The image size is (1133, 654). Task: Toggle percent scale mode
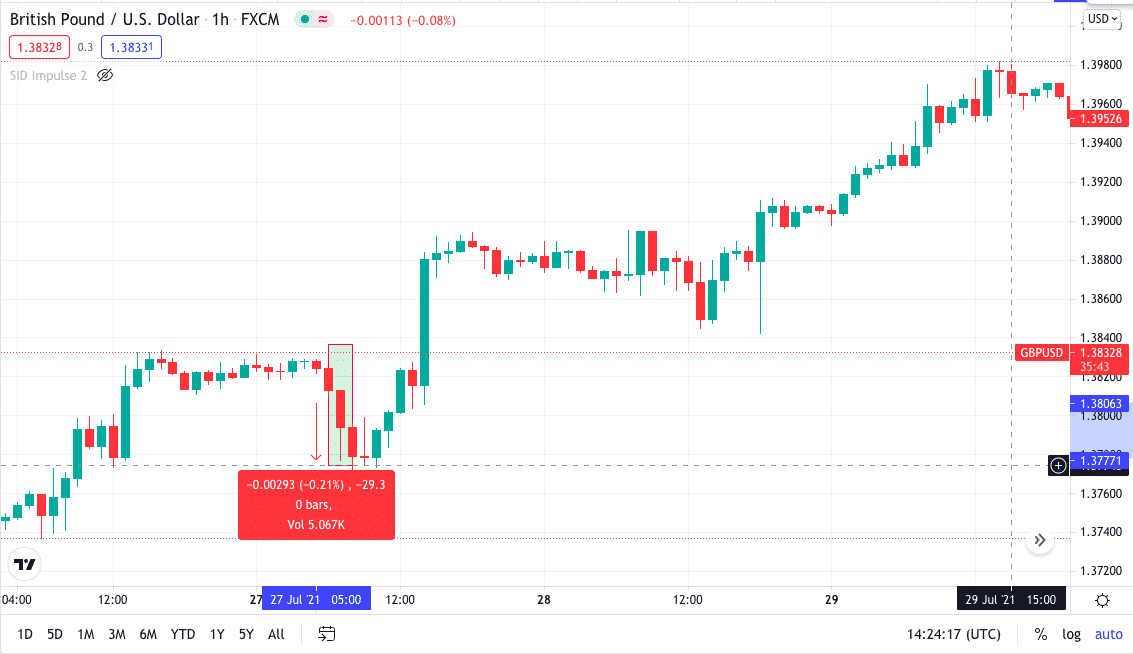1041,634
